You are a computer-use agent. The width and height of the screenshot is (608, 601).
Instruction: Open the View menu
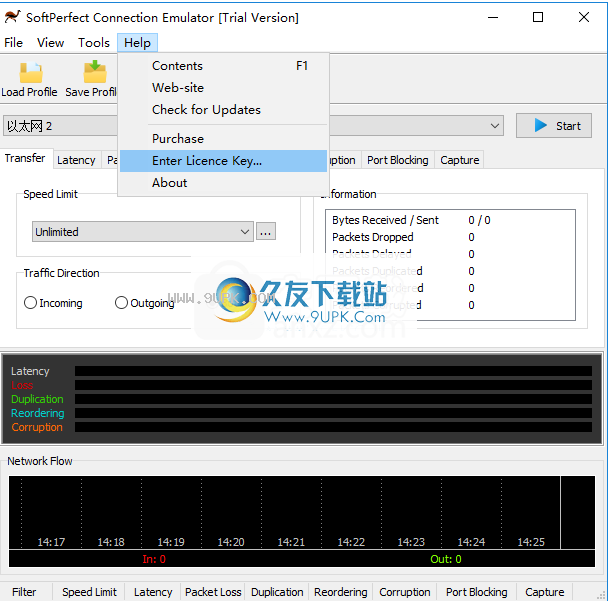pyautogui.click(x=50, y=43)
